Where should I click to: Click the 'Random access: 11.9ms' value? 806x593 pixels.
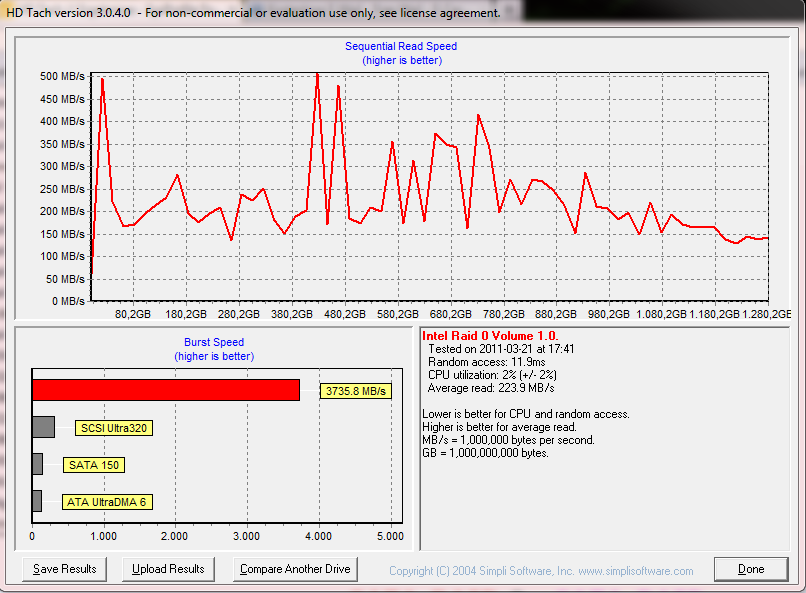coord(487,362)
